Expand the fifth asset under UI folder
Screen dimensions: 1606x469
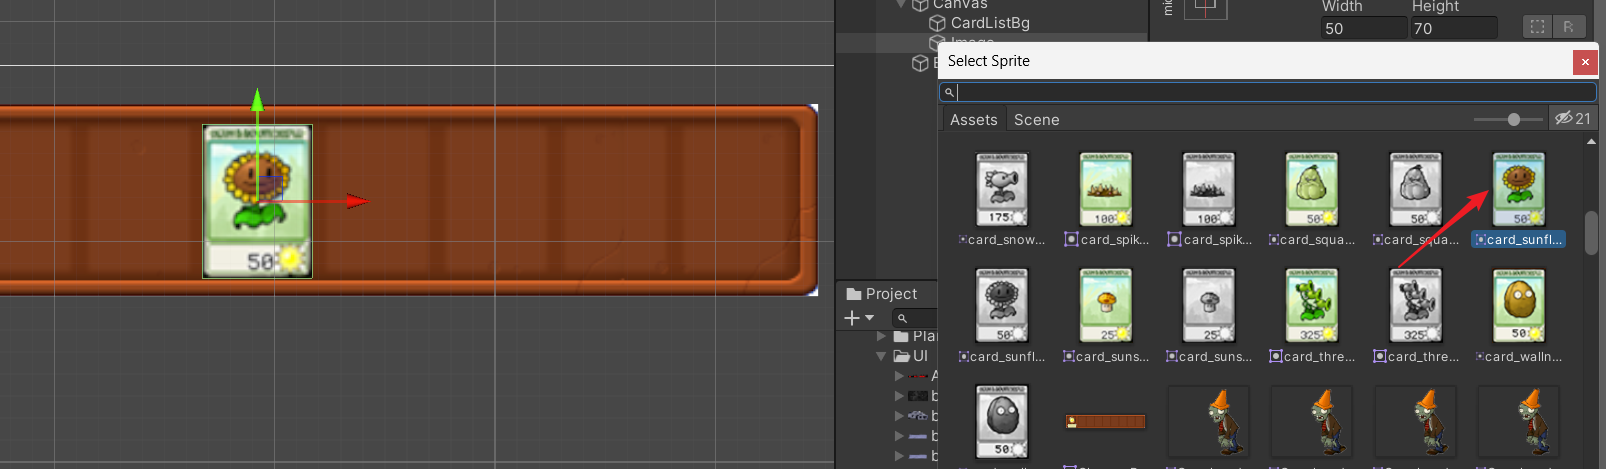pos(899,456)
